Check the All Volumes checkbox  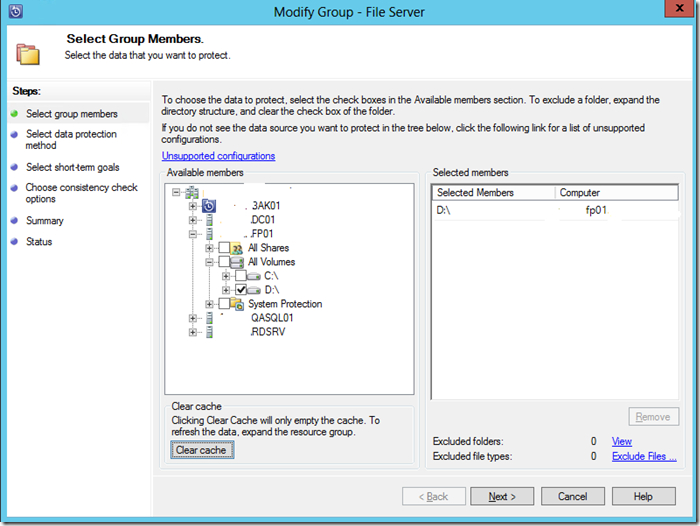[x=224, y=262]
